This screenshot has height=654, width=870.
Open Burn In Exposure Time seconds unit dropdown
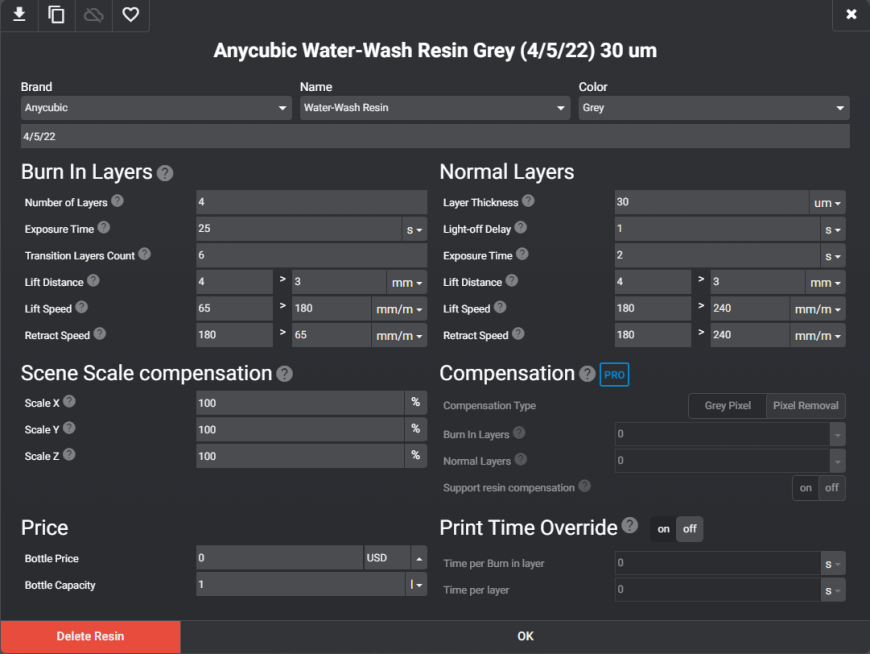pyautogui.click(x=414, y=230)
